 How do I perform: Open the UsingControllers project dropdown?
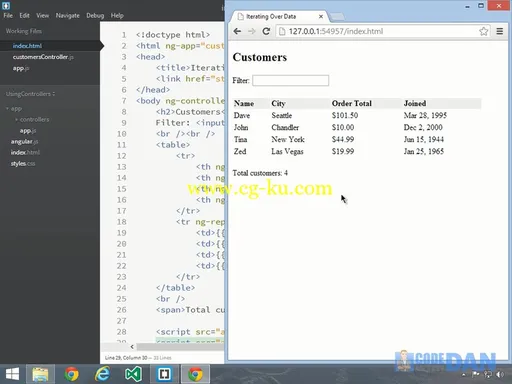[x=30, y=94]
